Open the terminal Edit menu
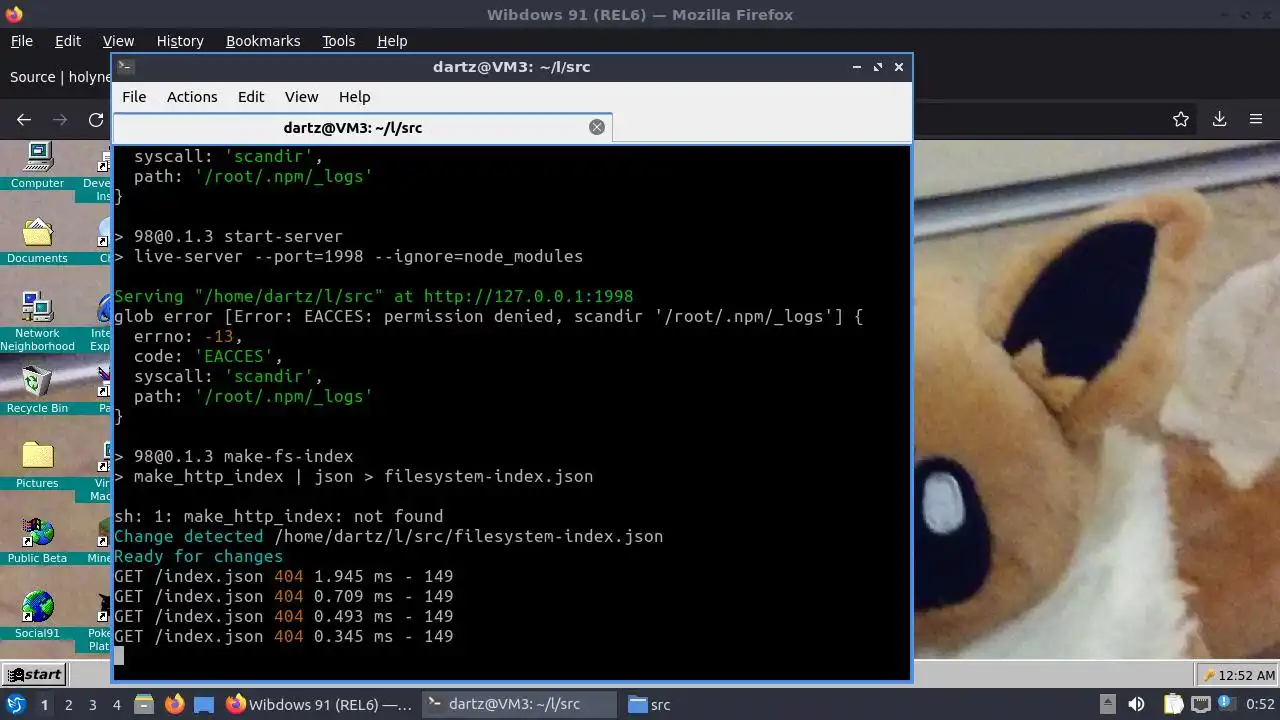This screenshot has height=720, width=1280. pyautogui.click(x=251, y=97)
